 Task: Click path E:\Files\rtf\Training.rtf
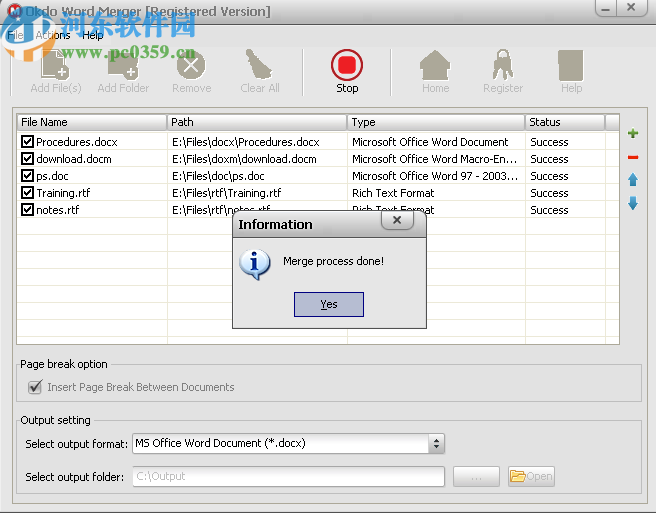(x=226, y=193)
